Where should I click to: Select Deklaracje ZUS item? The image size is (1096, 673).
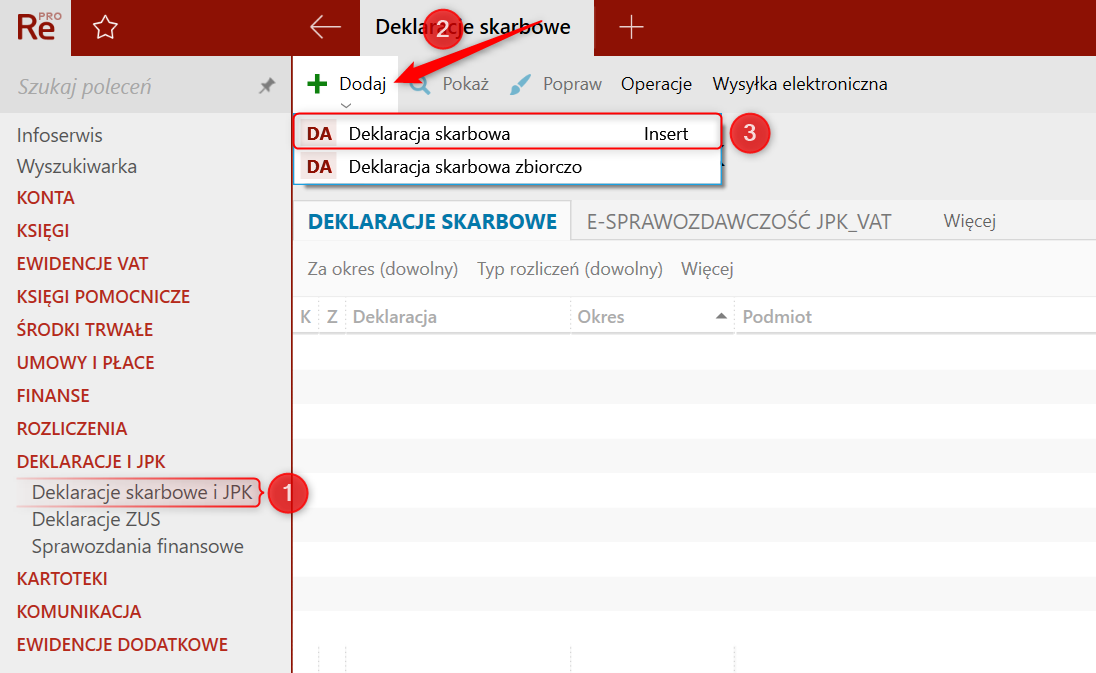(96, 519)
